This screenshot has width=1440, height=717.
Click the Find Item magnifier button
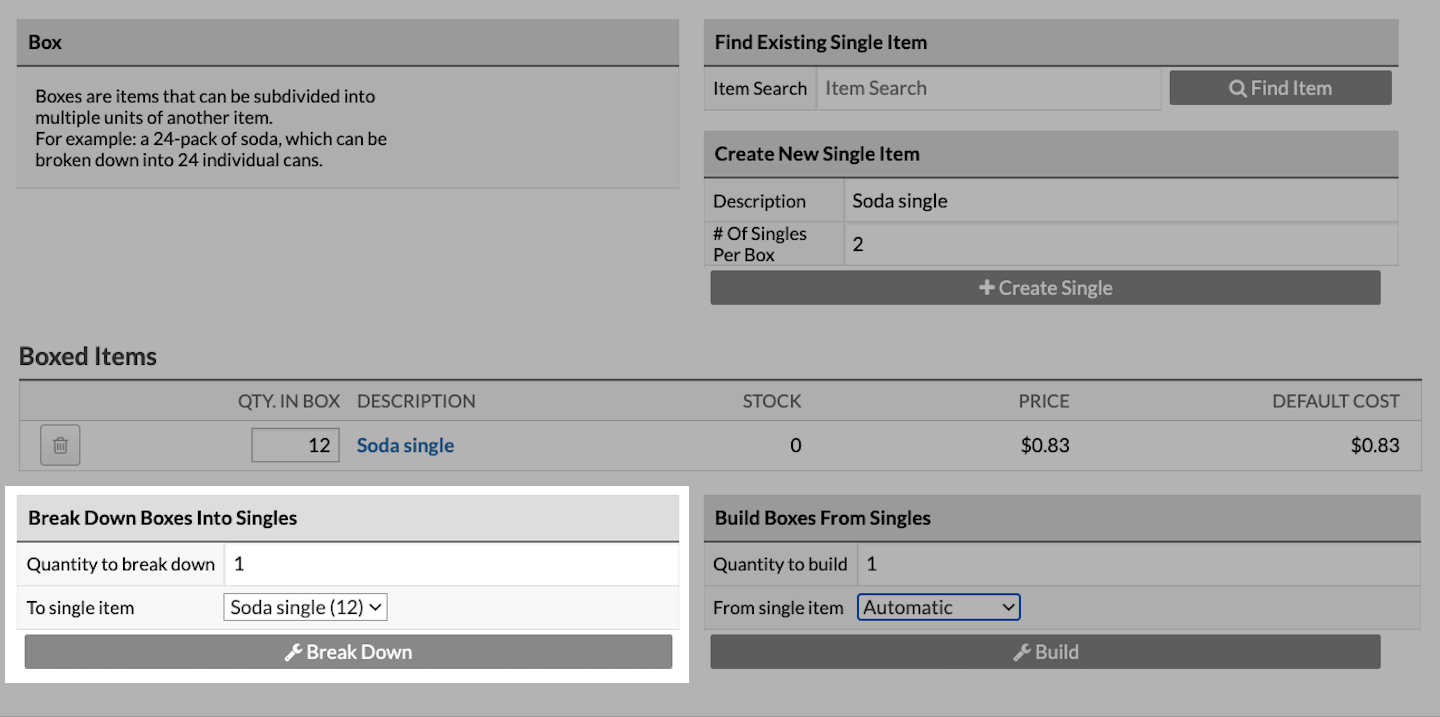click(1280, 88)
